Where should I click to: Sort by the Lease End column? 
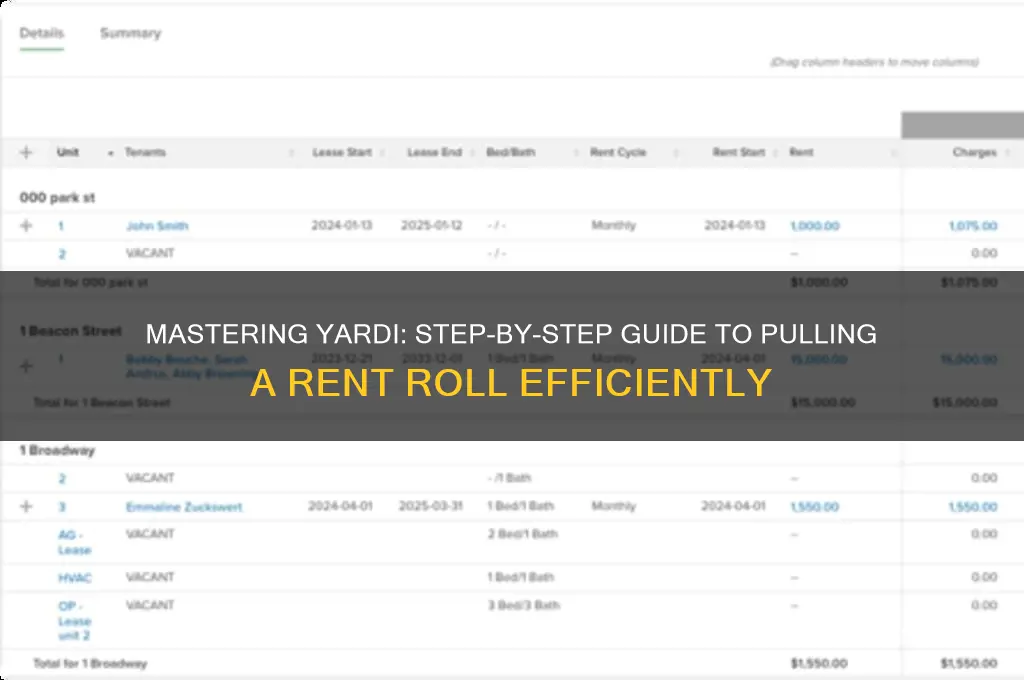tap(434, 152)
